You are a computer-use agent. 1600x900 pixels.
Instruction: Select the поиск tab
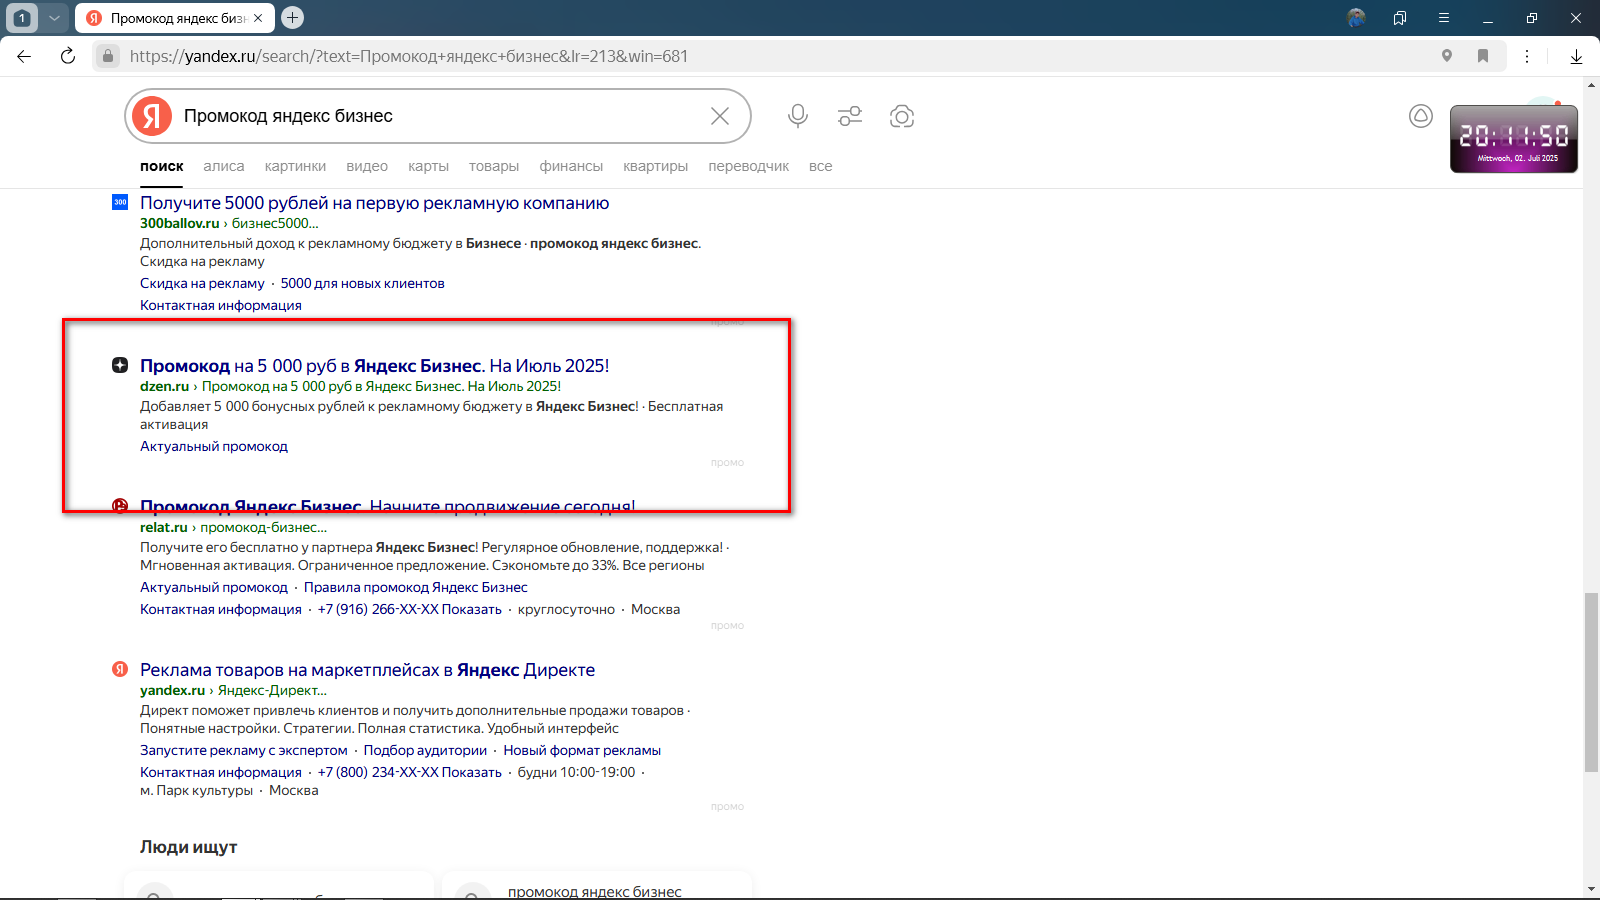162,166
